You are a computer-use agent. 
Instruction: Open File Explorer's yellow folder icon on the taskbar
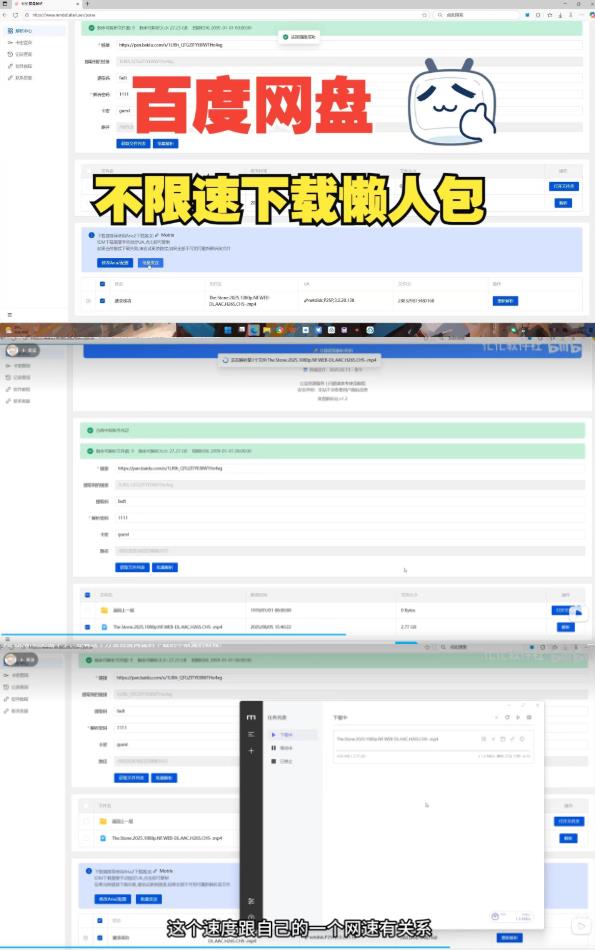[267, 330]
